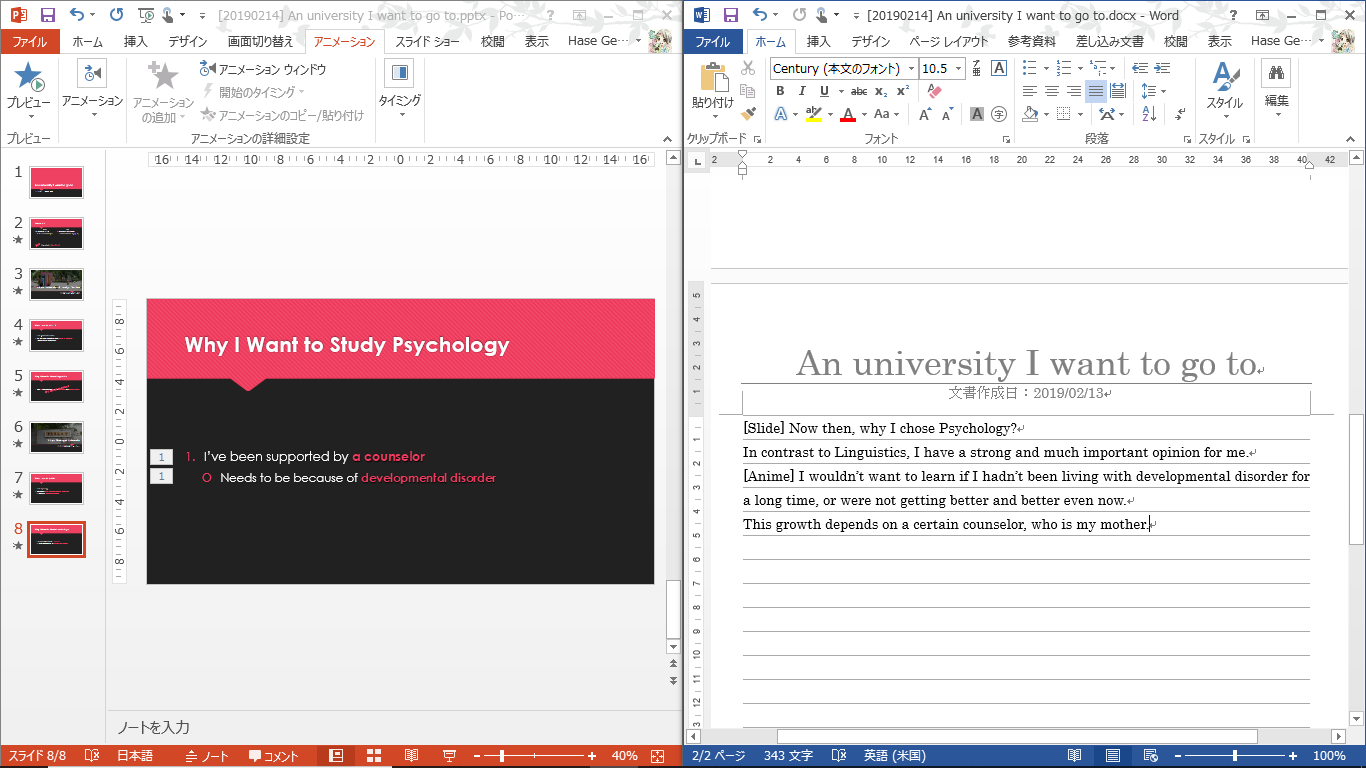Open the Century font name dropdown

(x=911, y=69)
